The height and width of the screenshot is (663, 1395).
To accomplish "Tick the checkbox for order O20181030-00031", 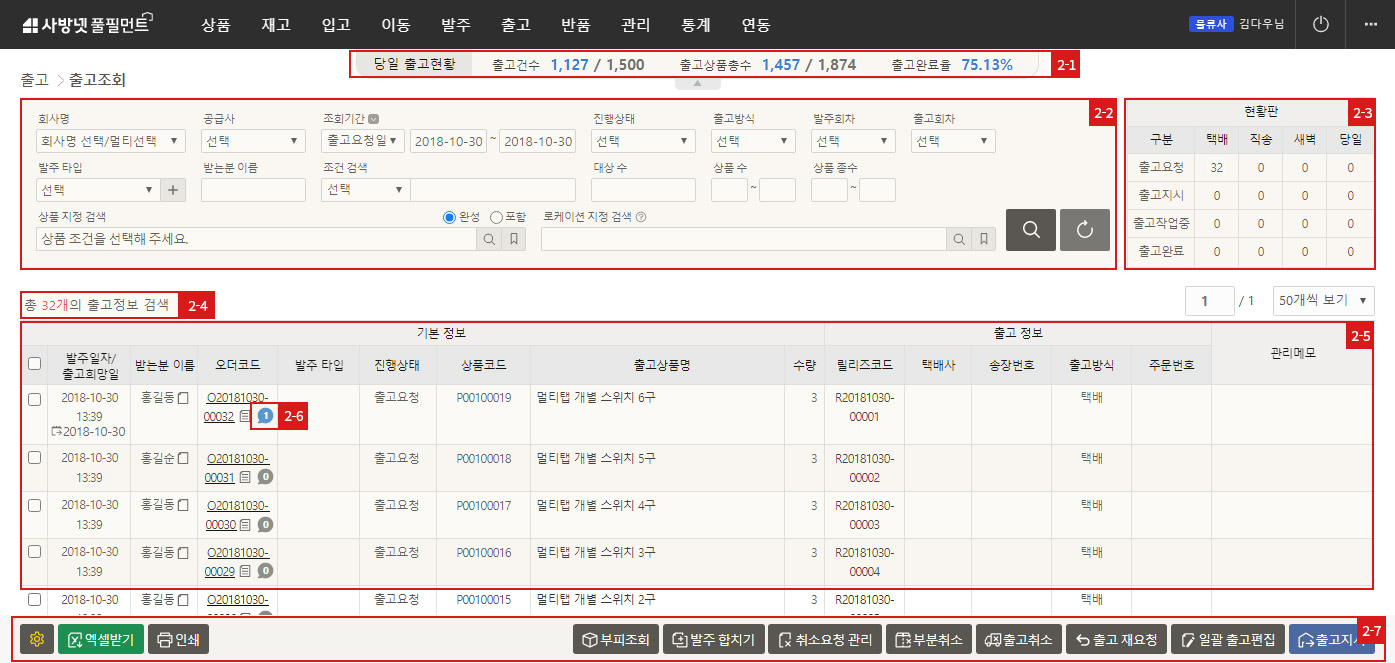I will pyautogui.click(x=34, y=457).
